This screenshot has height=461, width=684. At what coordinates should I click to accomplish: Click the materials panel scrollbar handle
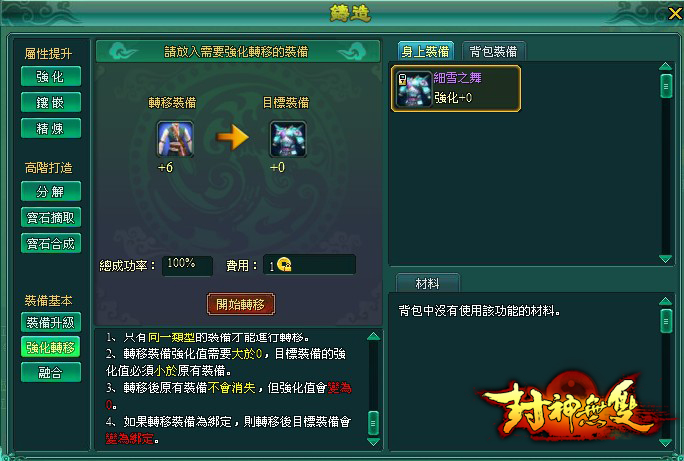pos(666,321)
